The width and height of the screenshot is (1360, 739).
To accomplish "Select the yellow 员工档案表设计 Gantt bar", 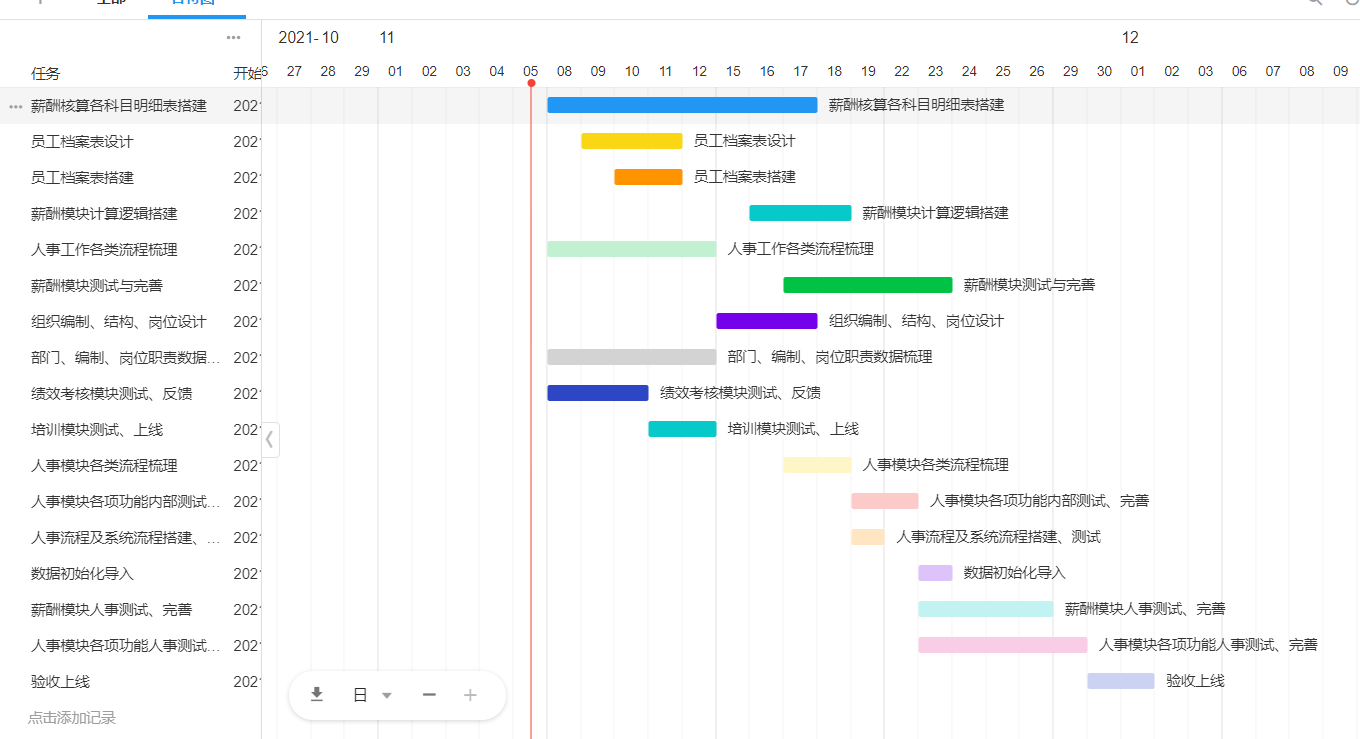I will pyautogui.click(x=631, y=141).
